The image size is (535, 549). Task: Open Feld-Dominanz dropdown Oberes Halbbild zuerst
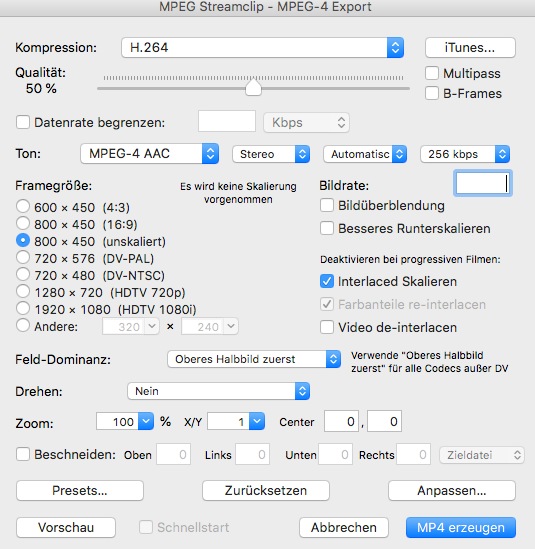pyautogui.click(x=254, y=359)
